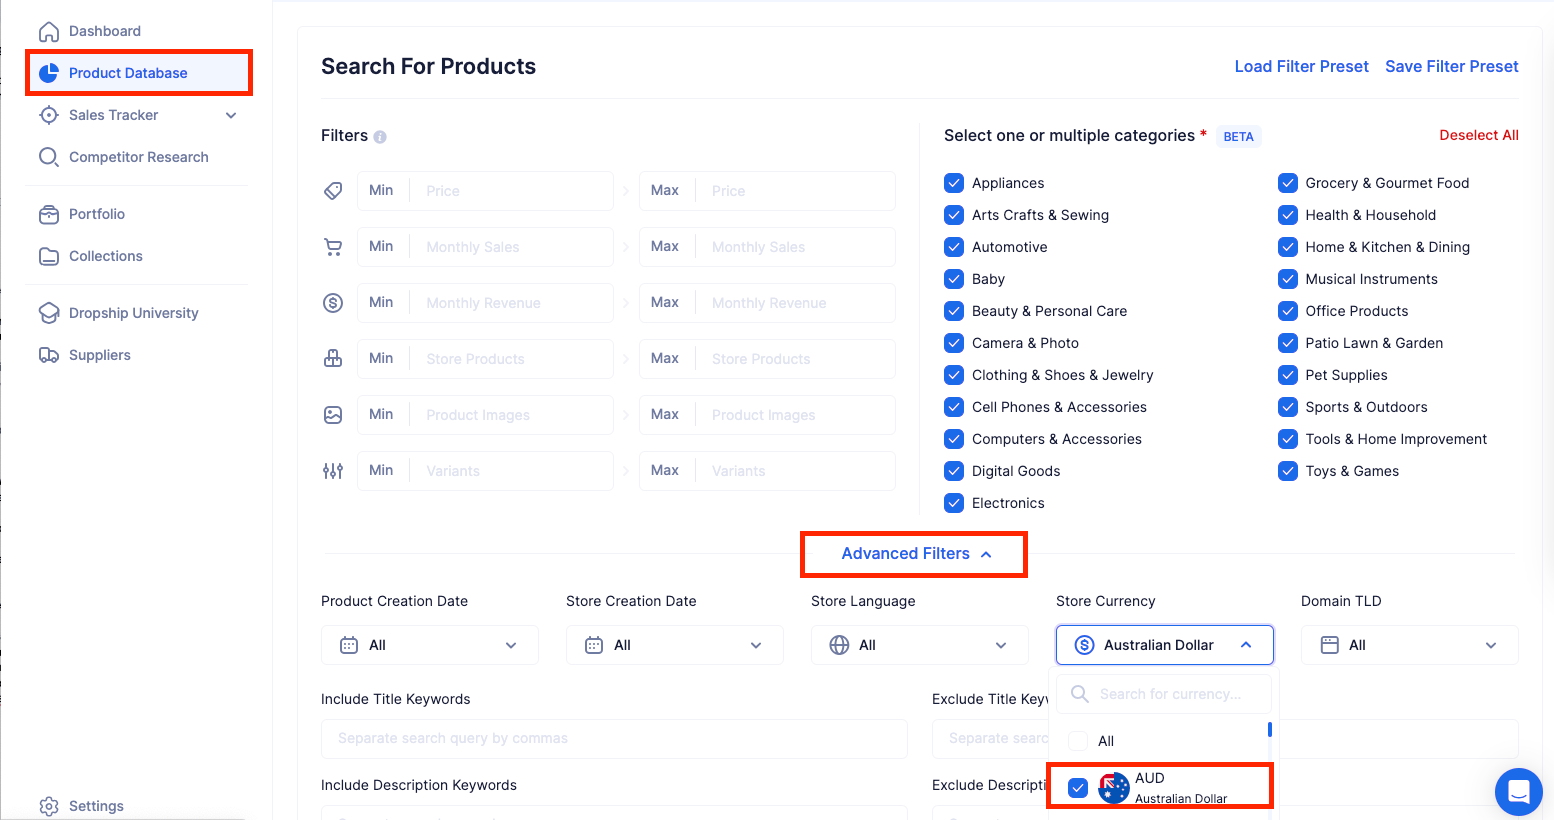
Task: Click the Load Filter Preset link
Action: coord(1301,66)
